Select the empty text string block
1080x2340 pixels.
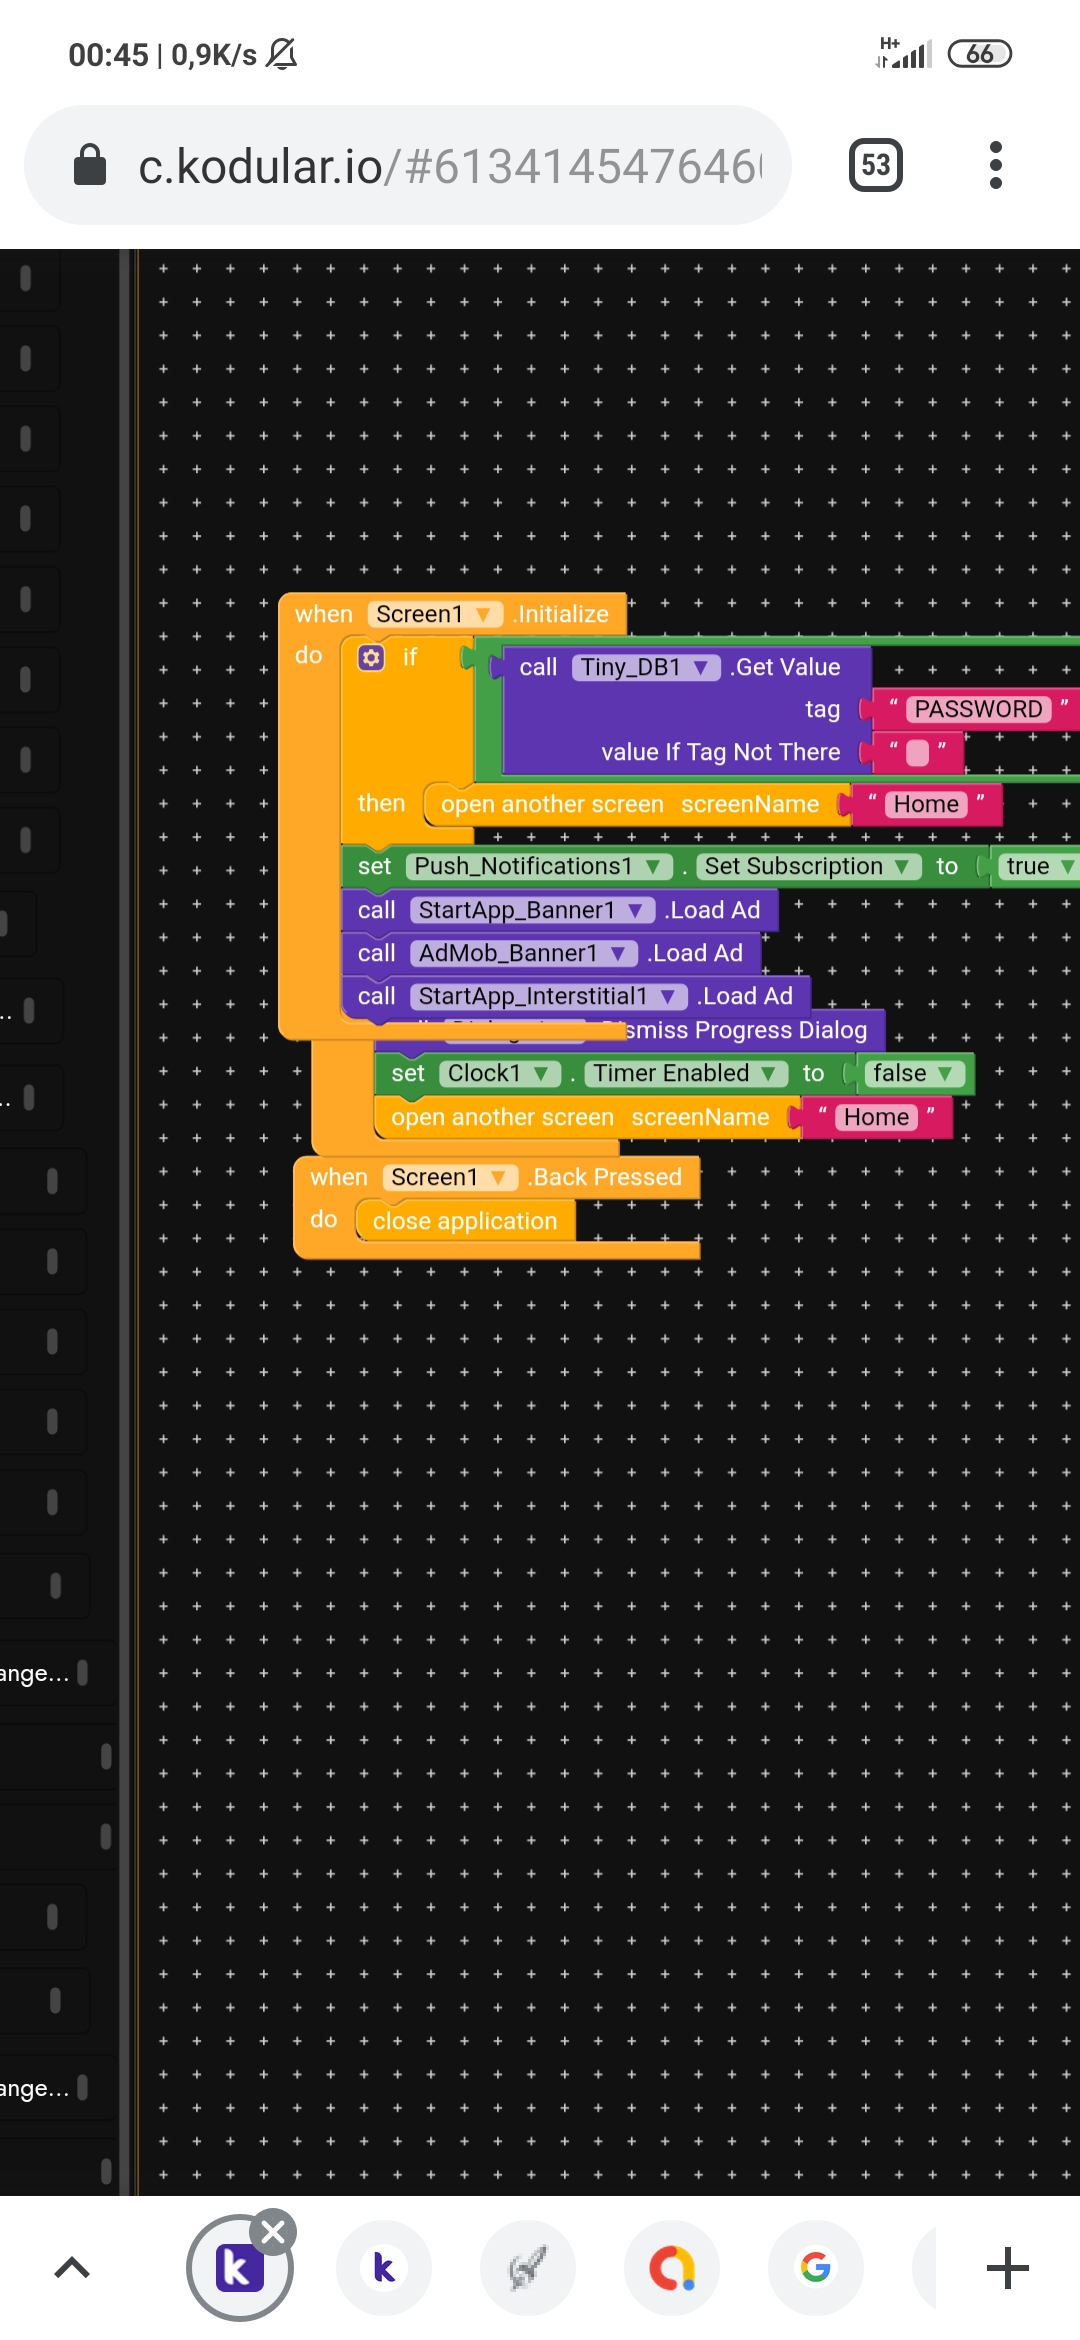click(917, 752)
